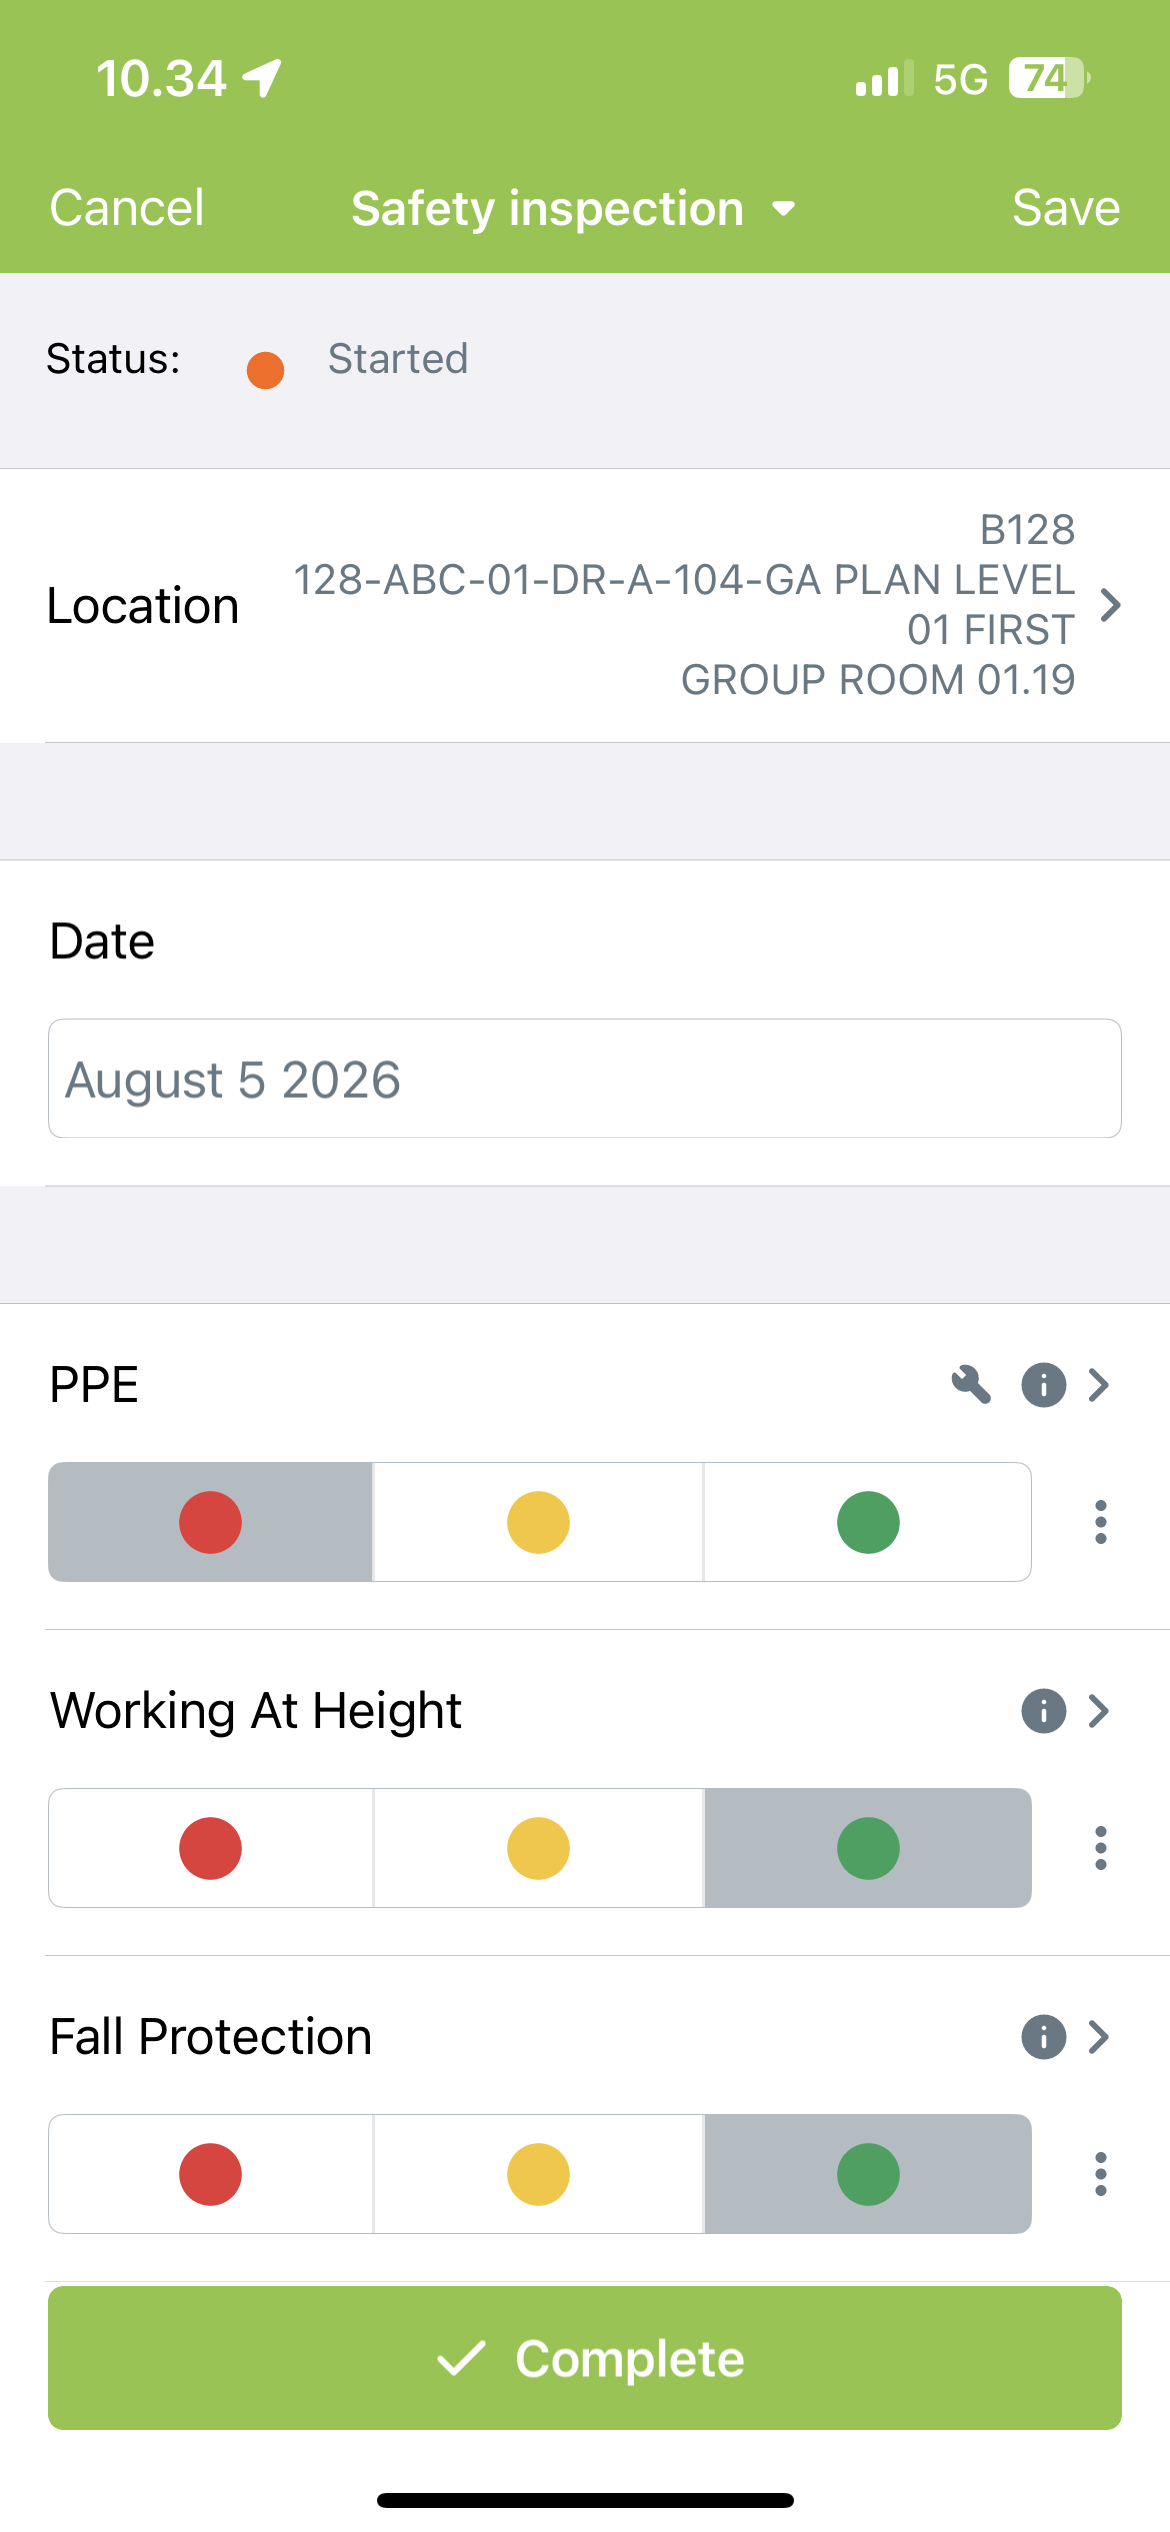Open the Safety inspection dropdown title
The height and width of the screenshot is (2532, 1170).
[x=573, y=209]
